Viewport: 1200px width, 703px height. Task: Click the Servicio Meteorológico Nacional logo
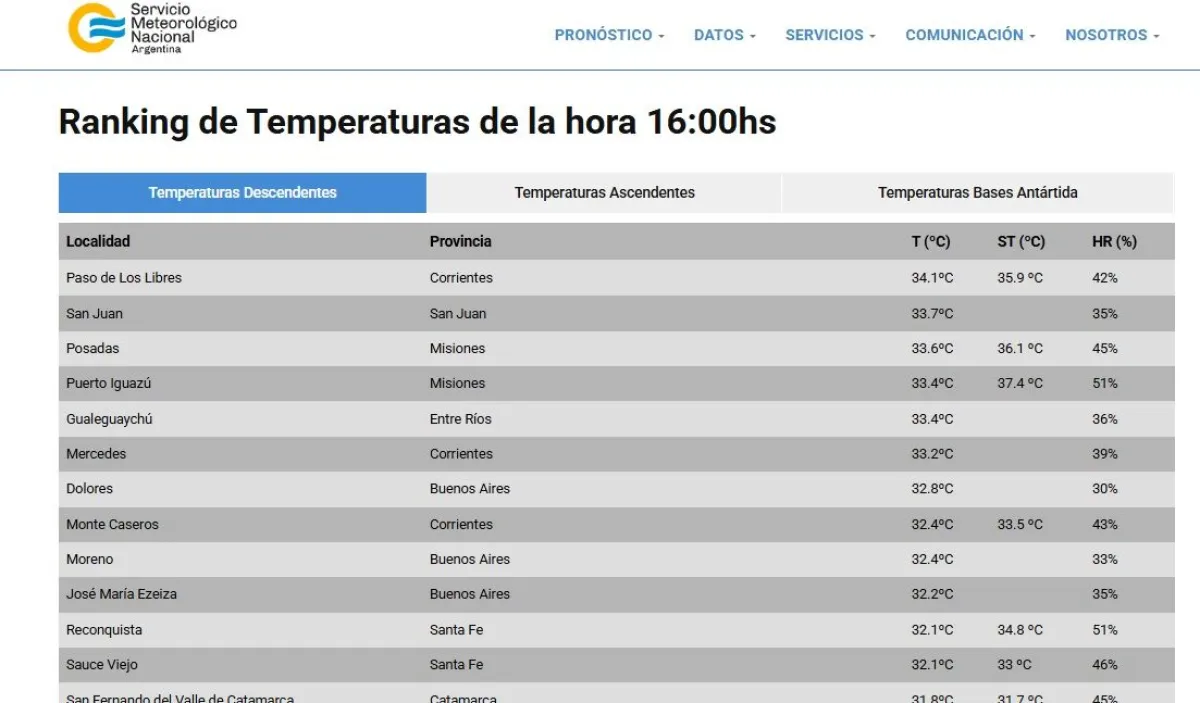pos(152,28)
